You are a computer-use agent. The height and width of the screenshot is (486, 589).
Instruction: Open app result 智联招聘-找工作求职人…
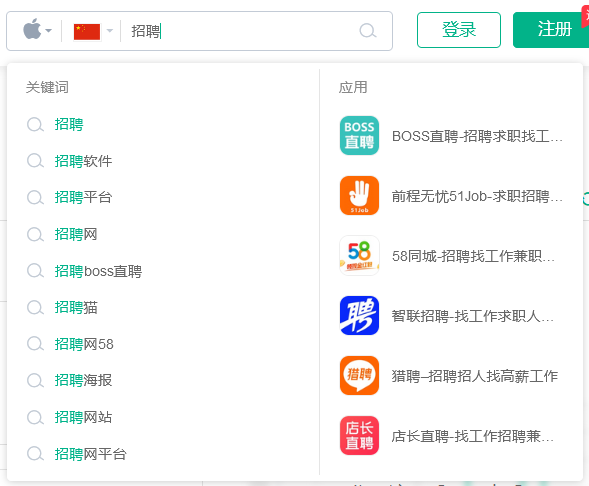pyautogui.click(x=473, y=316)
